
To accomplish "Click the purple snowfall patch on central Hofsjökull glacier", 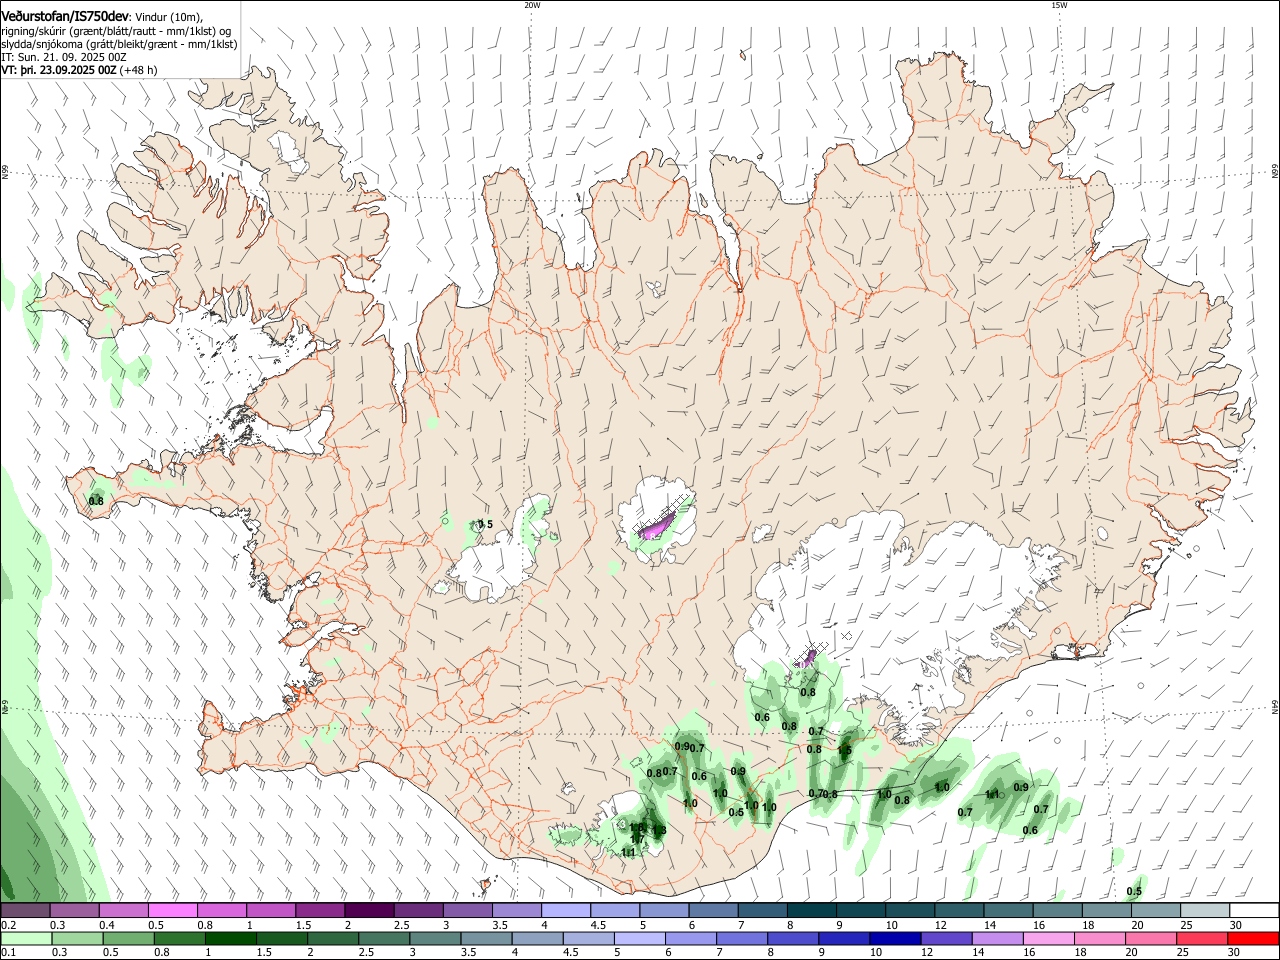I will coord(656,525).
